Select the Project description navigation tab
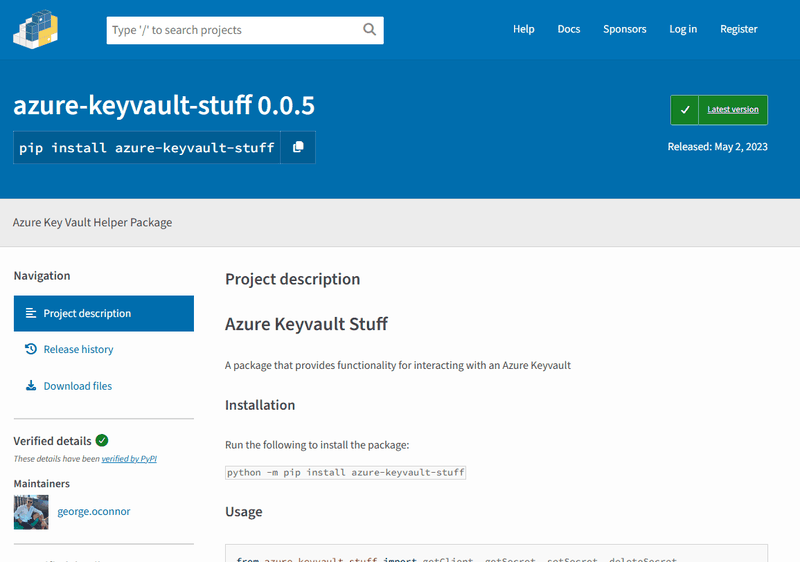This screenshot has width=800, height=562. pos(104,313)
